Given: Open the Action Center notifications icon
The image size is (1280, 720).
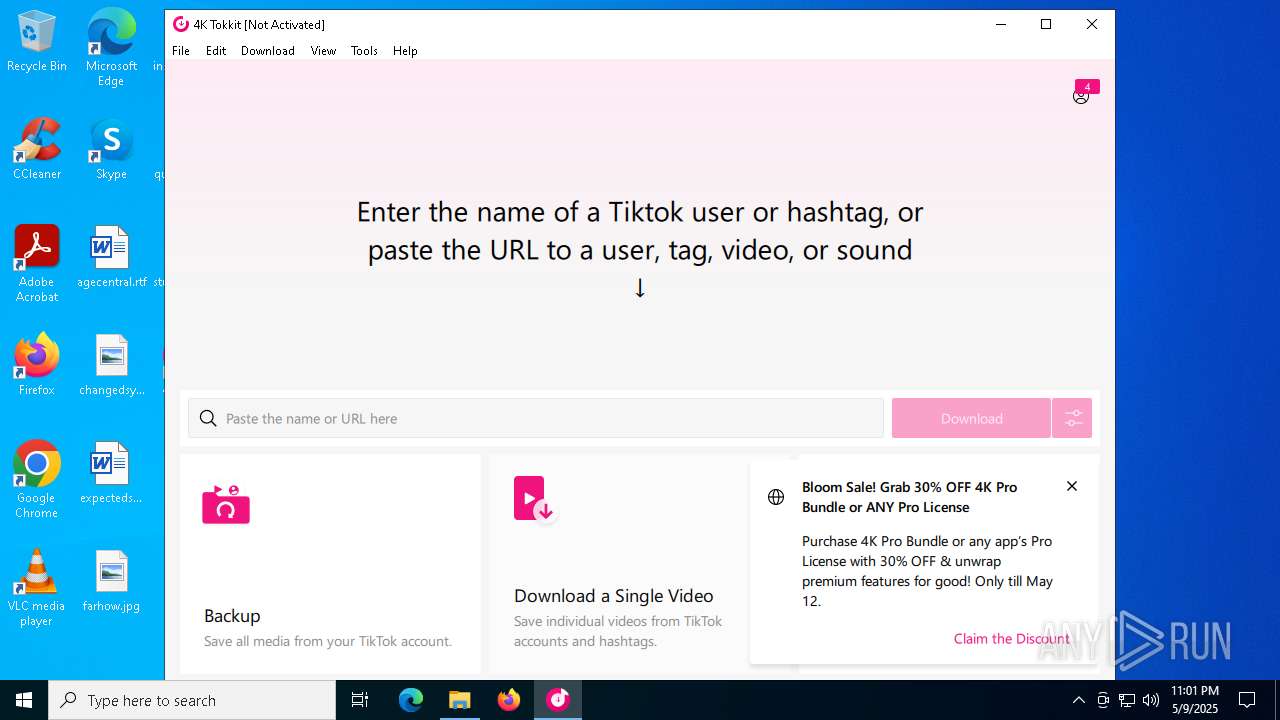Looking at the screenshot, I should (x=1247, y=700).
